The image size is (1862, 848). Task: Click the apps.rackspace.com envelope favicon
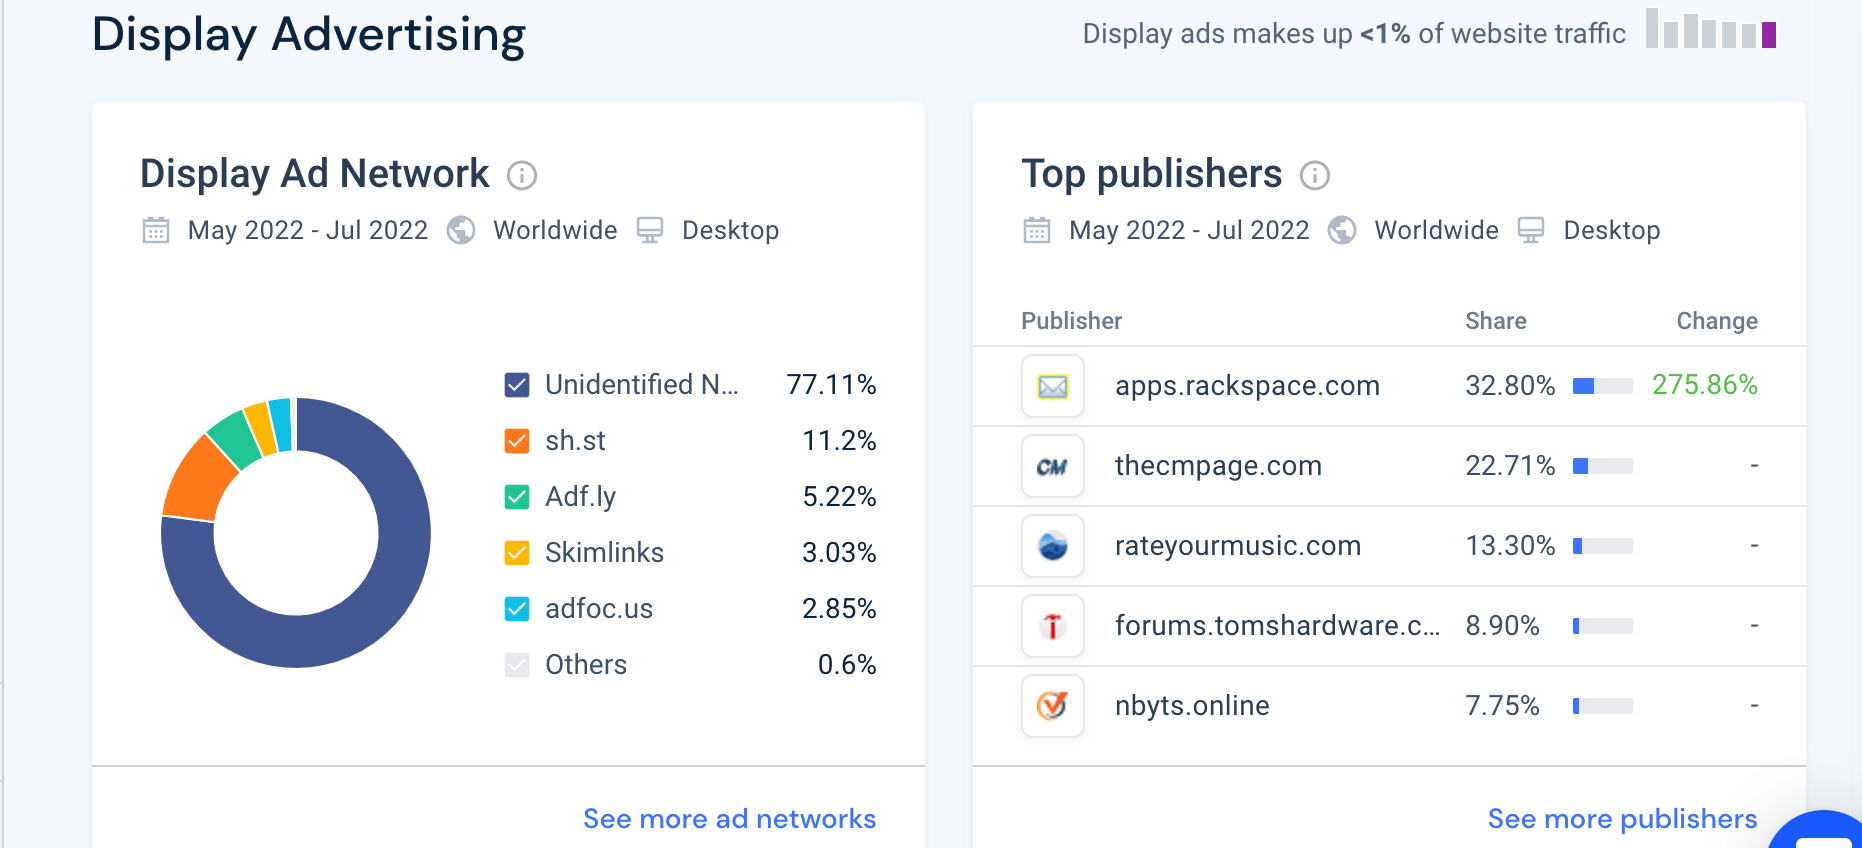tap(1053, 386)
